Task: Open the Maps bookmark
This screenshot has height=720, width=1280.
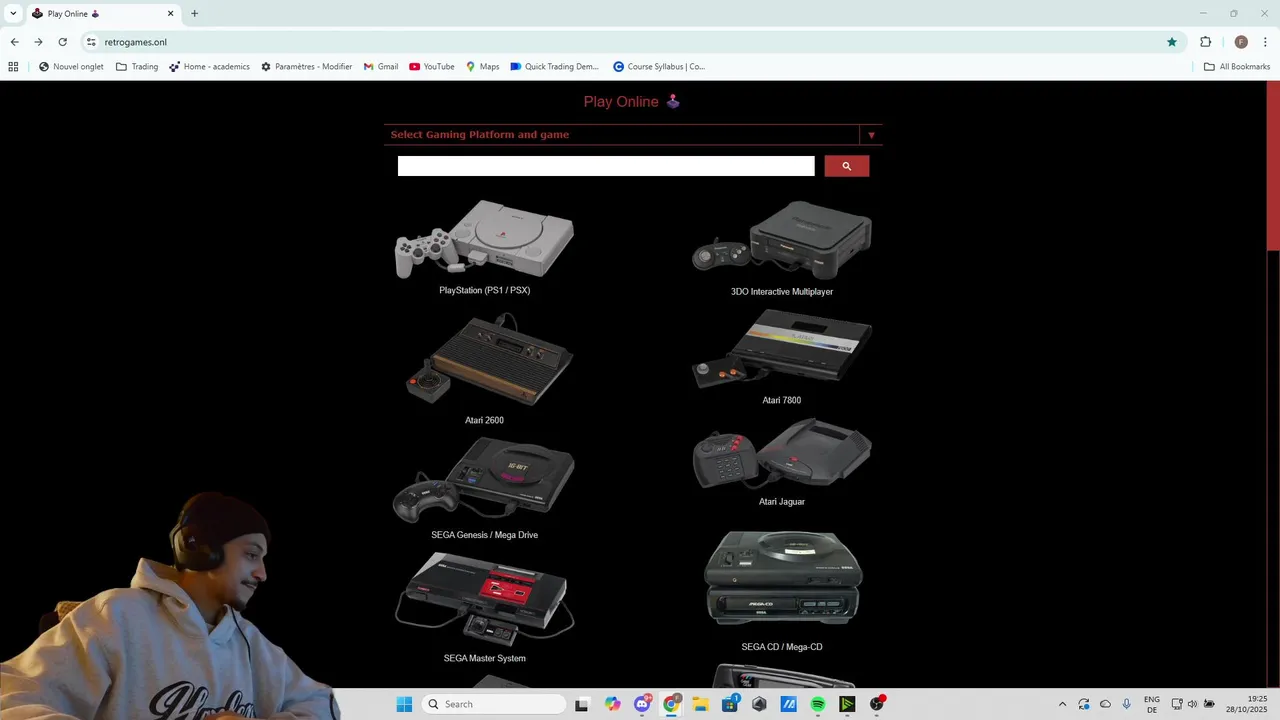Action: click(x=482, y=67)
